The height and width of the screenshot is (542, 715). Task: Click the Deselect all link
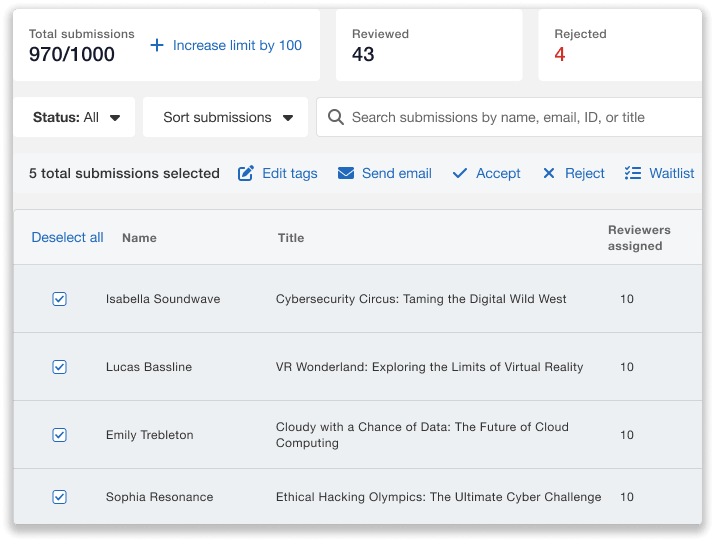[x=67, y=237]
